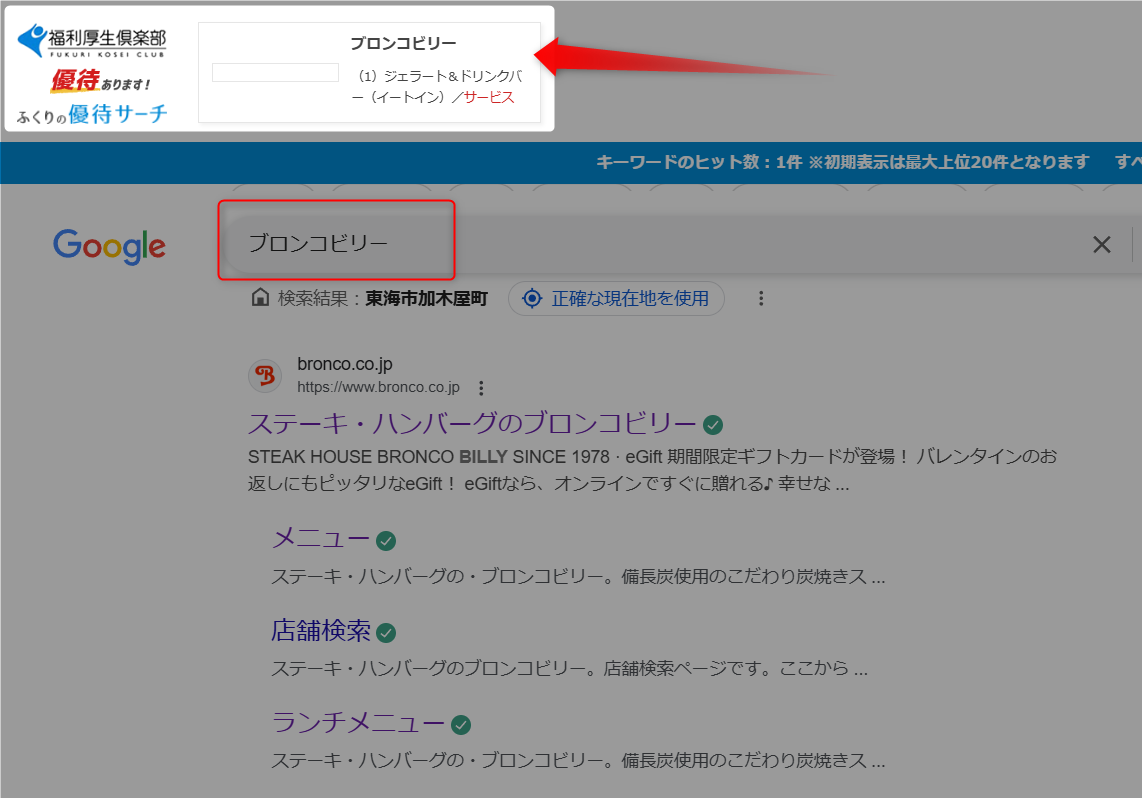Click the ふくりの優待サーチ logo
This screenshot has height=798, width=1142.
click(x=92, y=114)
